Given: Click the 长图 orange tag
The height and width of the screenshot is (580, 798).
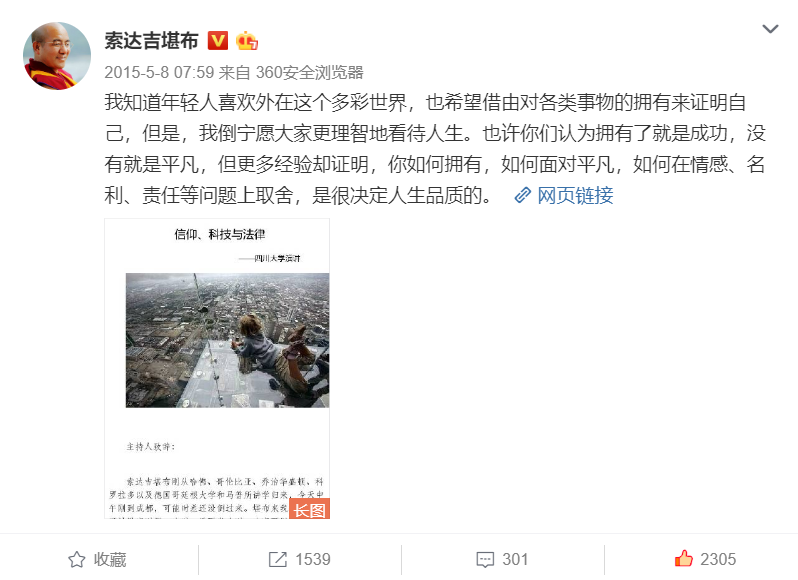Looking at the screenshot, I should click(309, 509).
